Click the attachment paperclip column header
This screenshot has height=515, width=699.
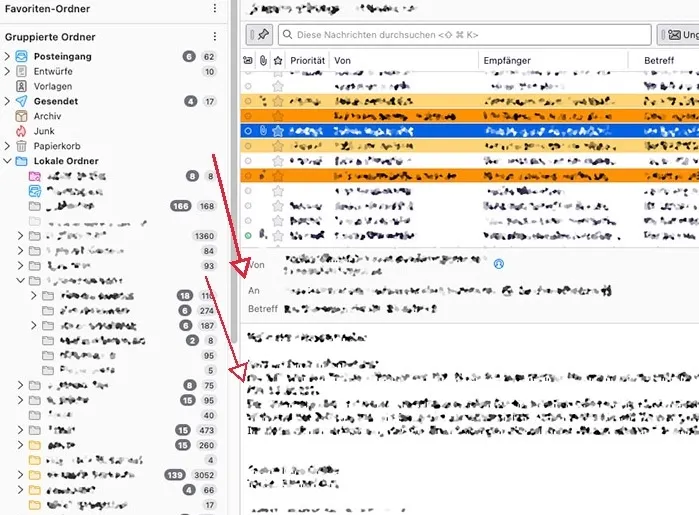coord(263,60)
